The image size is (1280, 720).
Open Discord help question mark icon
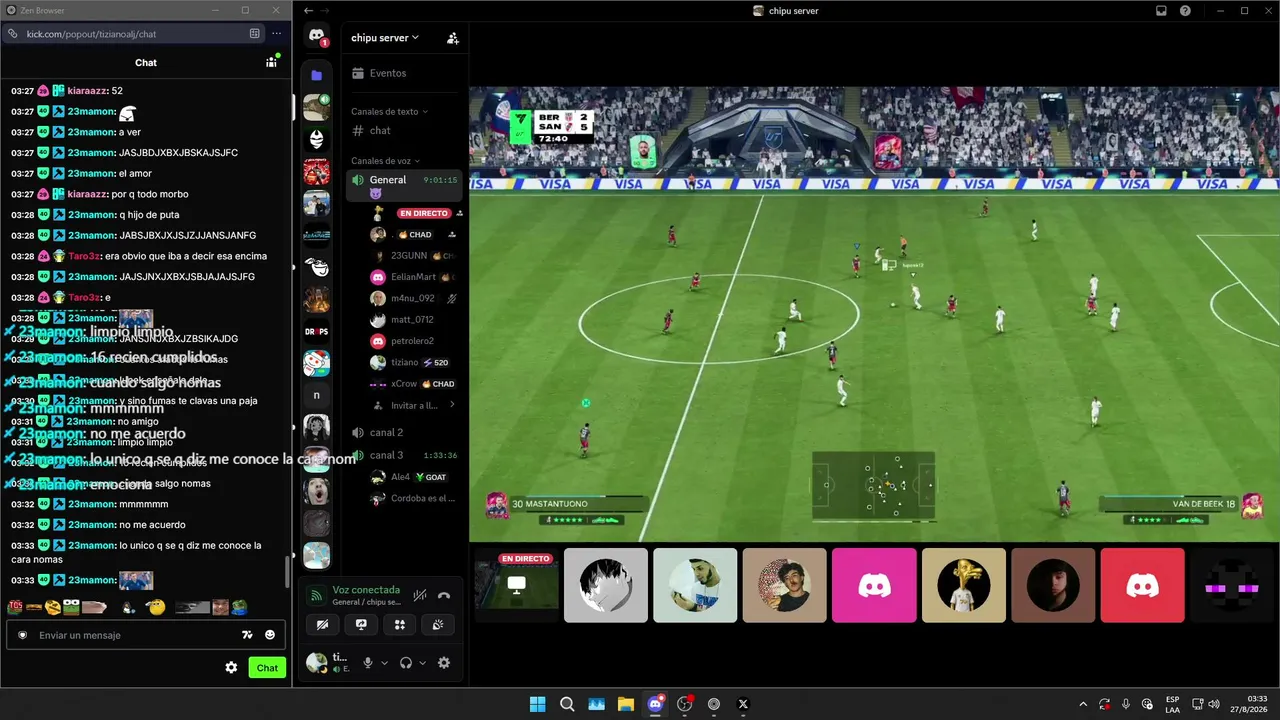(1185, 11)
